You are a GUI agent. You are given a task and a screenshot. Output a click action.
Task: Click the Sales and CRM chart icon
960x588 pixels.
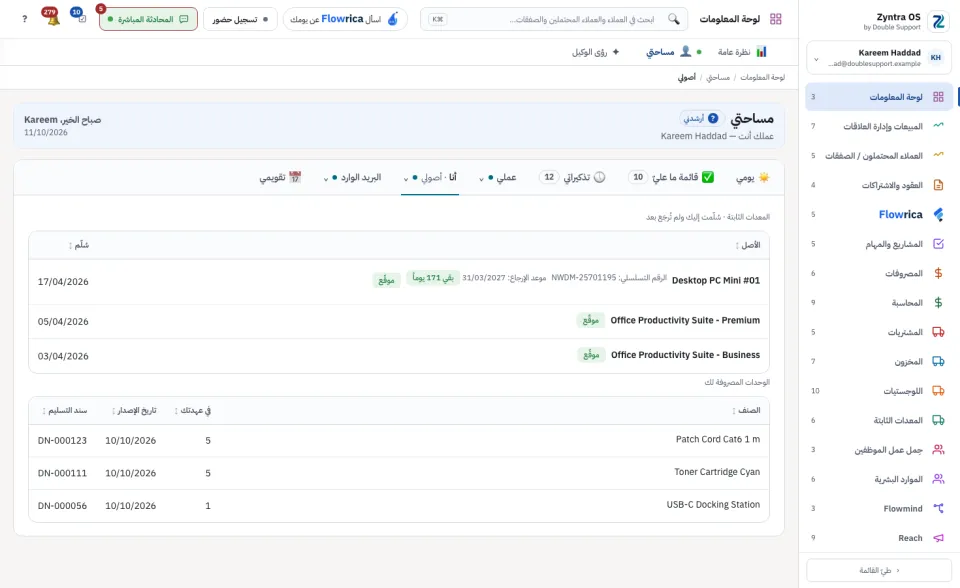[938, 126]
